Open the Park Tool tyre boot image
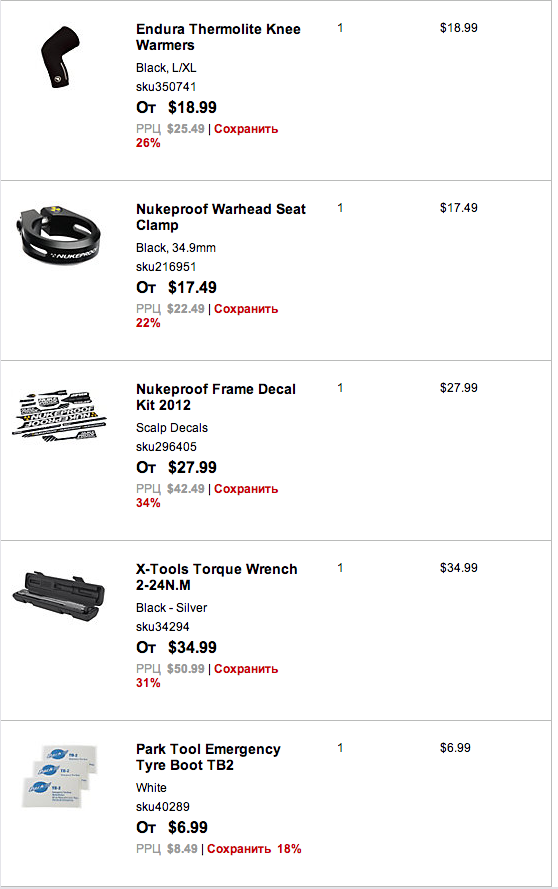The height and width of the screenshot is (889, 558). pos(60,776)
